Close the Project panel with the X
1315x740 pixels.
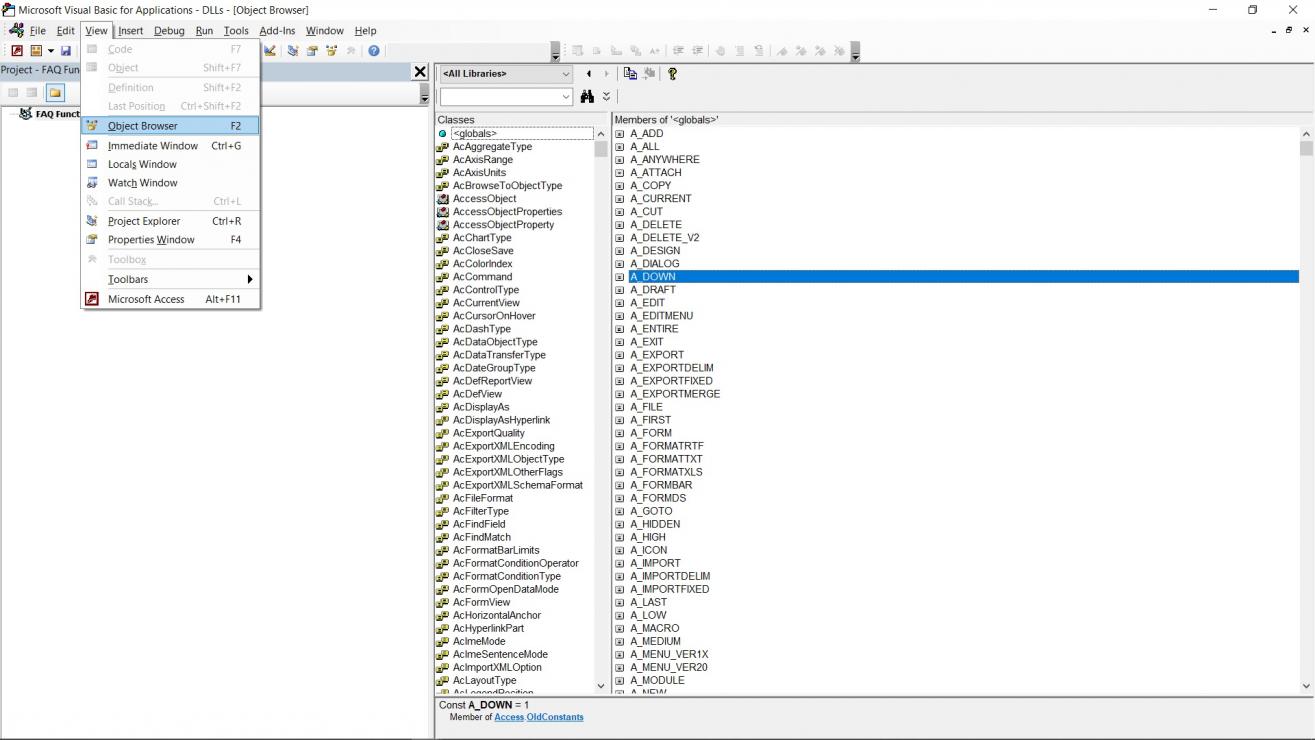coord(420,71)
